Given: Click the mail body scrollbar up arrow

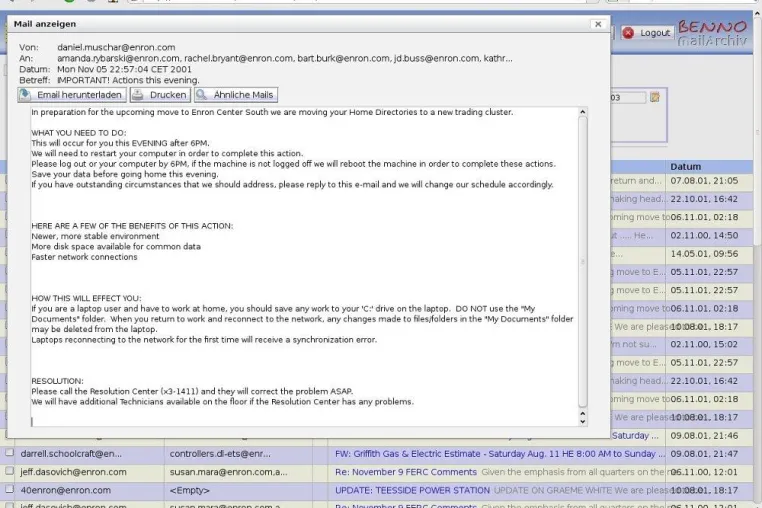Looking at the screenshot, I should [x=583, y=112].
